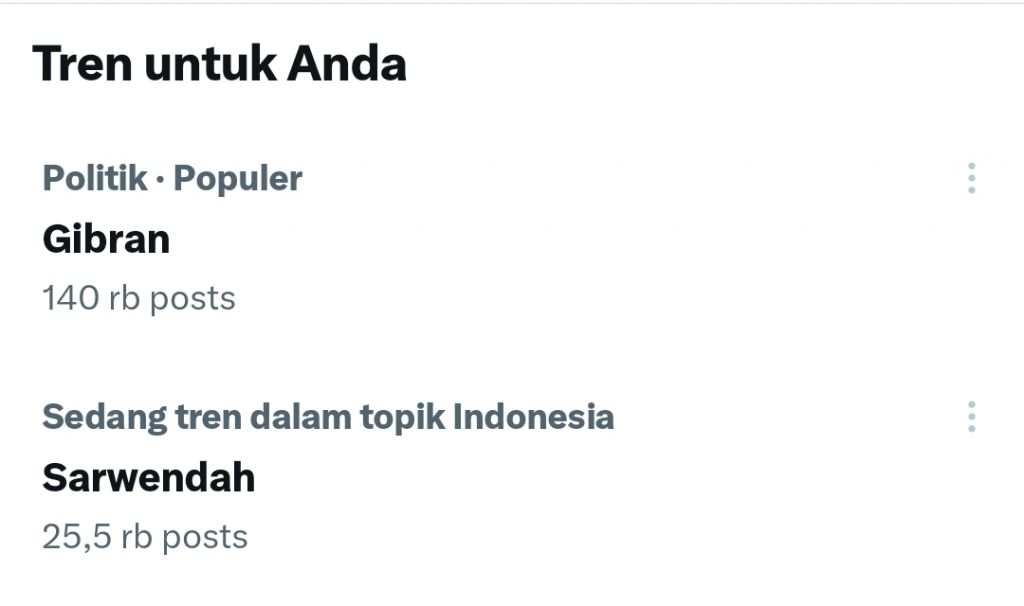Image resolution: width=1024 pixels, height=606 pixels.
Task: Click "Sedang tren dalam topik Indonesia" label
Action: coord(328,416)
